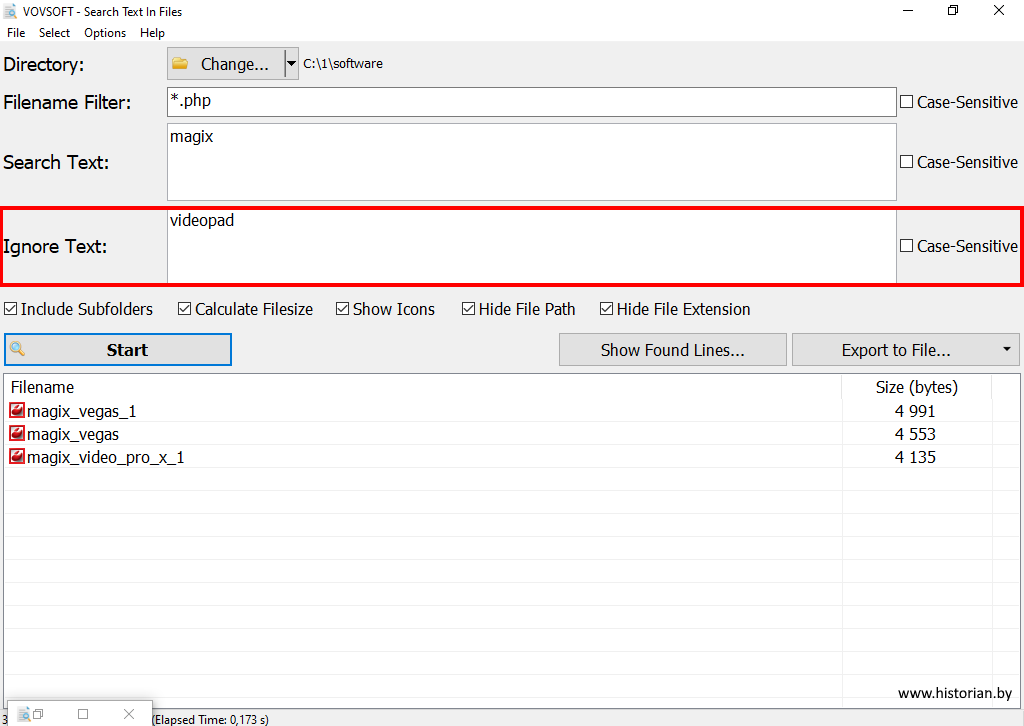The image size is (1024, 726).
Task: Open the Select menu
Action: tap(54, 33)
